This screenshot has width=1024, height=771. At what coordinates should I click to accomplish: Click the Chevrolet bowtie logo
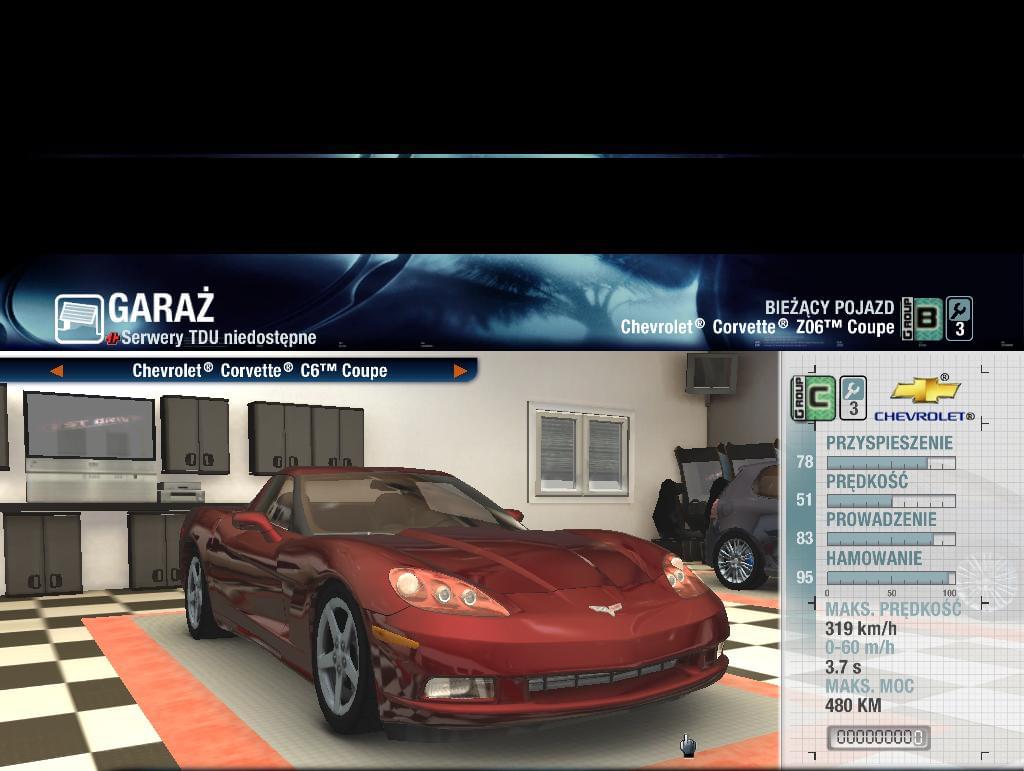click(926, 390)
